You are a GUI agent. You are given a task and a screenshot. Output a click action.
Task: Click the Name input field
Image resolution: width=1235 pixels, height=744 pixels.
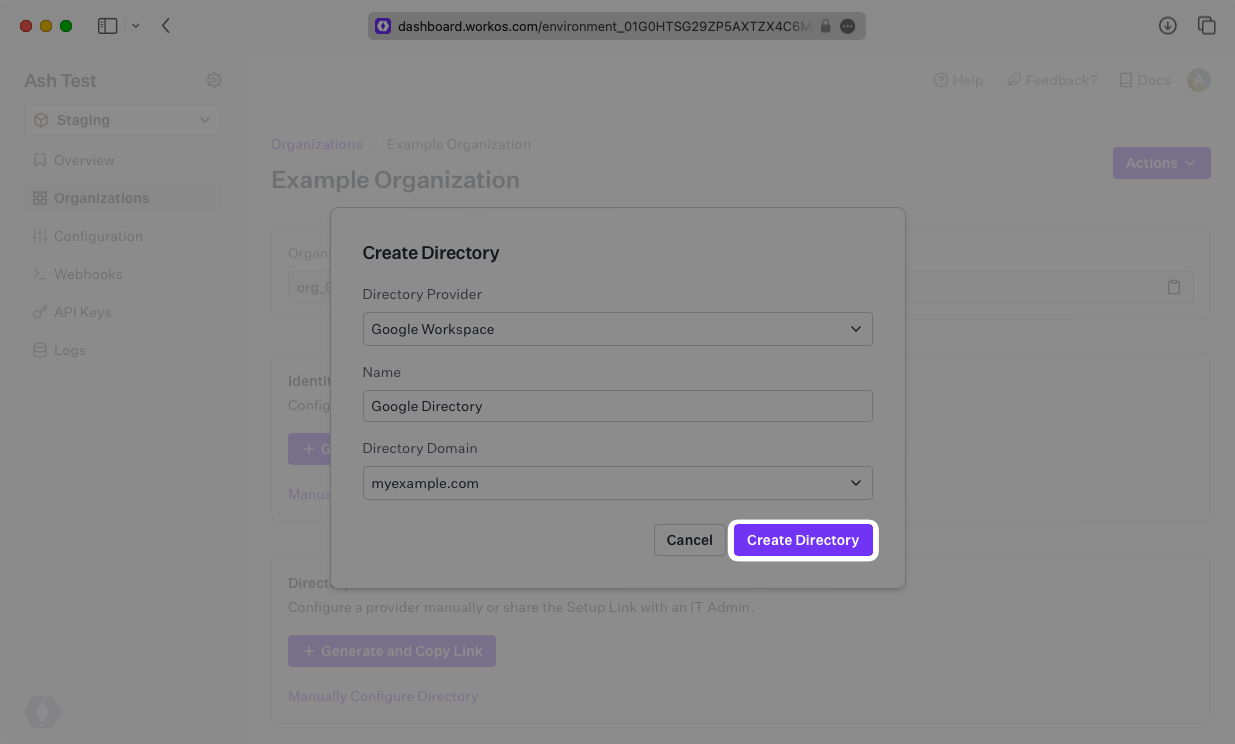point(617,406)
